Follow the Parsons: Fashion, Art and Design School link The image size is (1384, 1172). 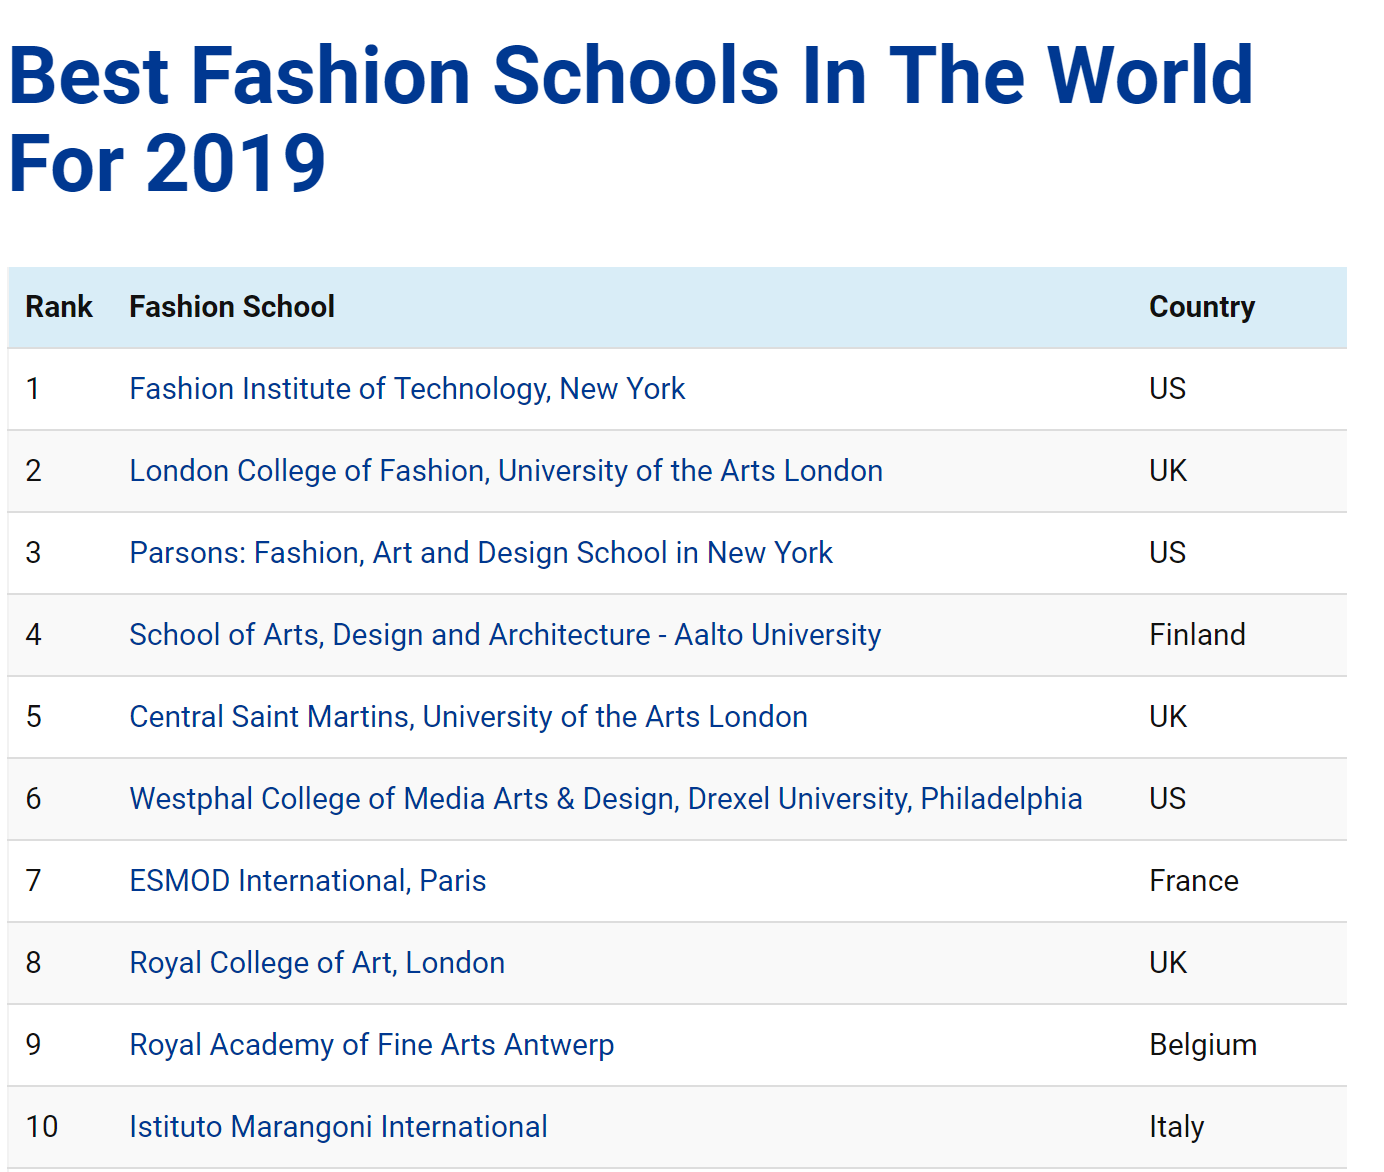pyautogui.click(x=481, y=553)
